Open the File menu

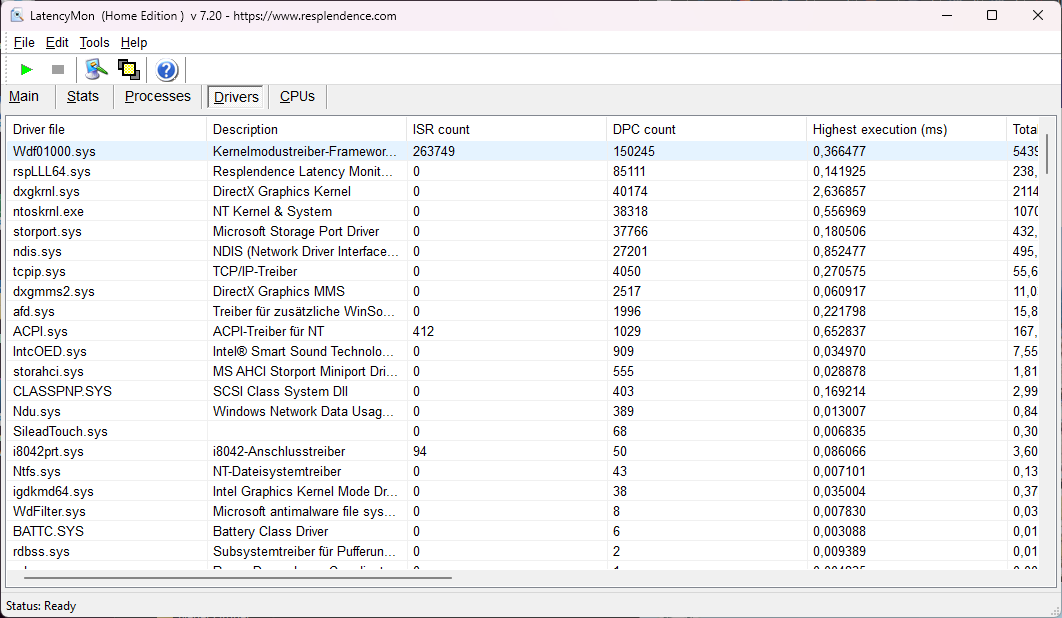coord(24,42)
